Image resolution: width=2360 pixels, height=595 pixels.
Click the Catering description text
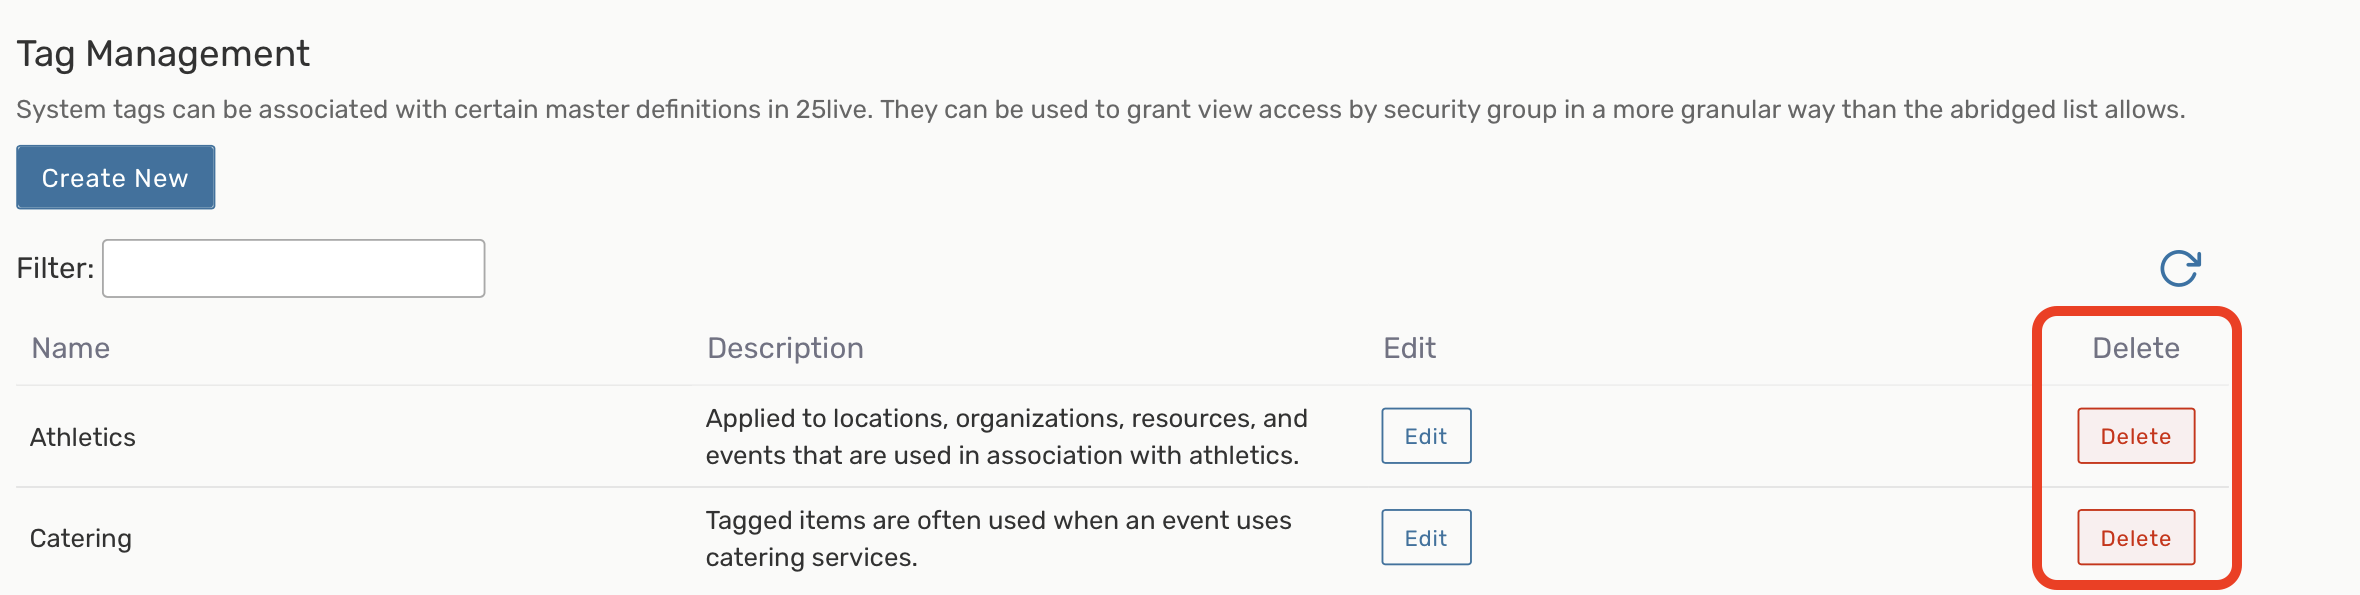coord(998,538)
